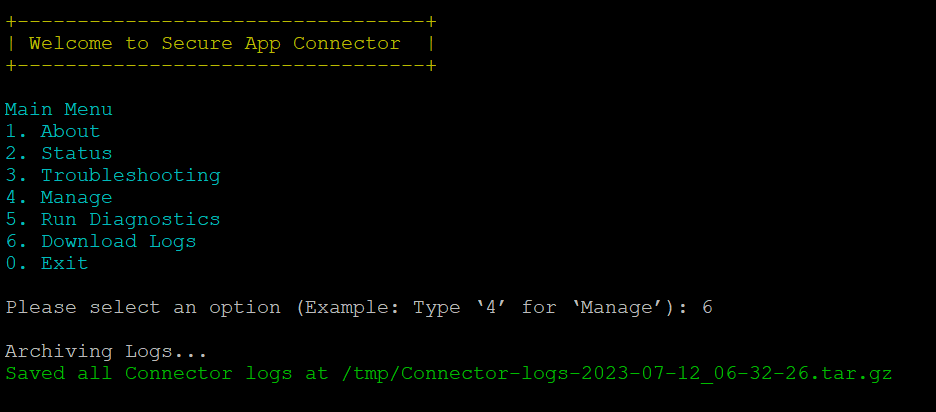Click the word Connector in yellow banner
Screen dimensions: 936x412
click(x=346, y=44)
